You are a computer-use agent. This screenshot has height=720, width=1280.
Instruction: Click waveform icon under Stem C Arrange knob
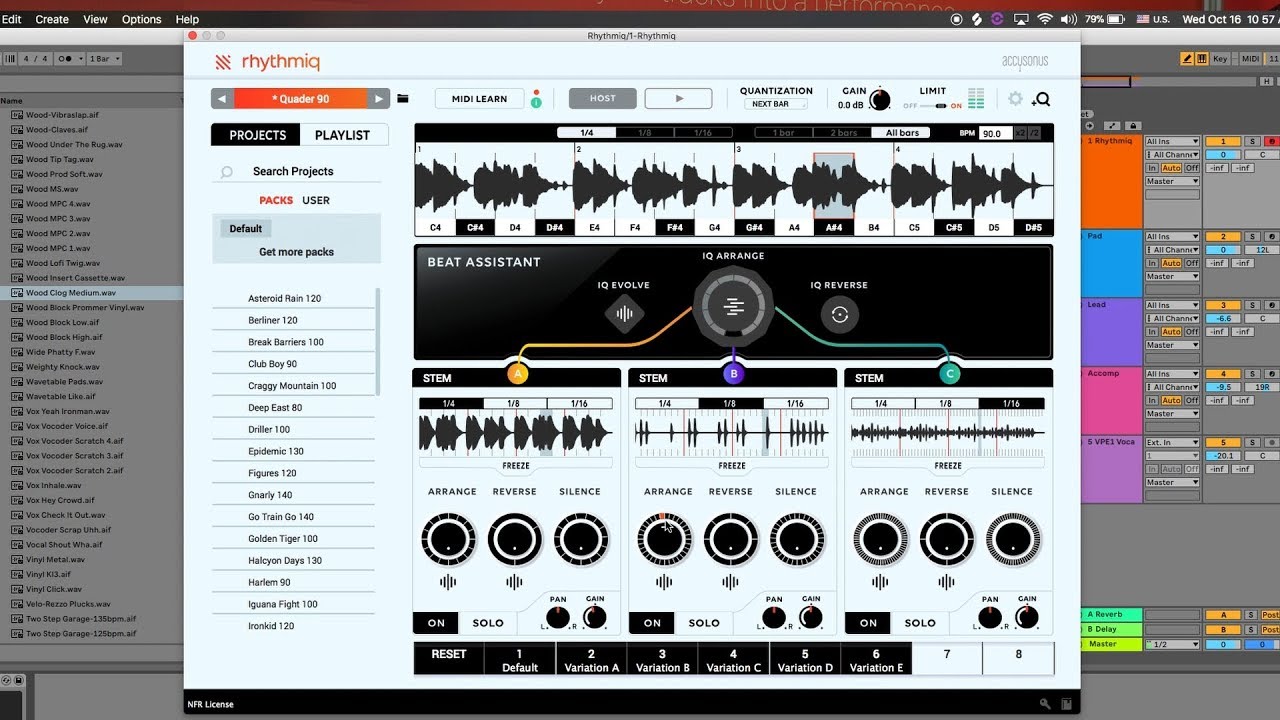(x=880, y=582)
